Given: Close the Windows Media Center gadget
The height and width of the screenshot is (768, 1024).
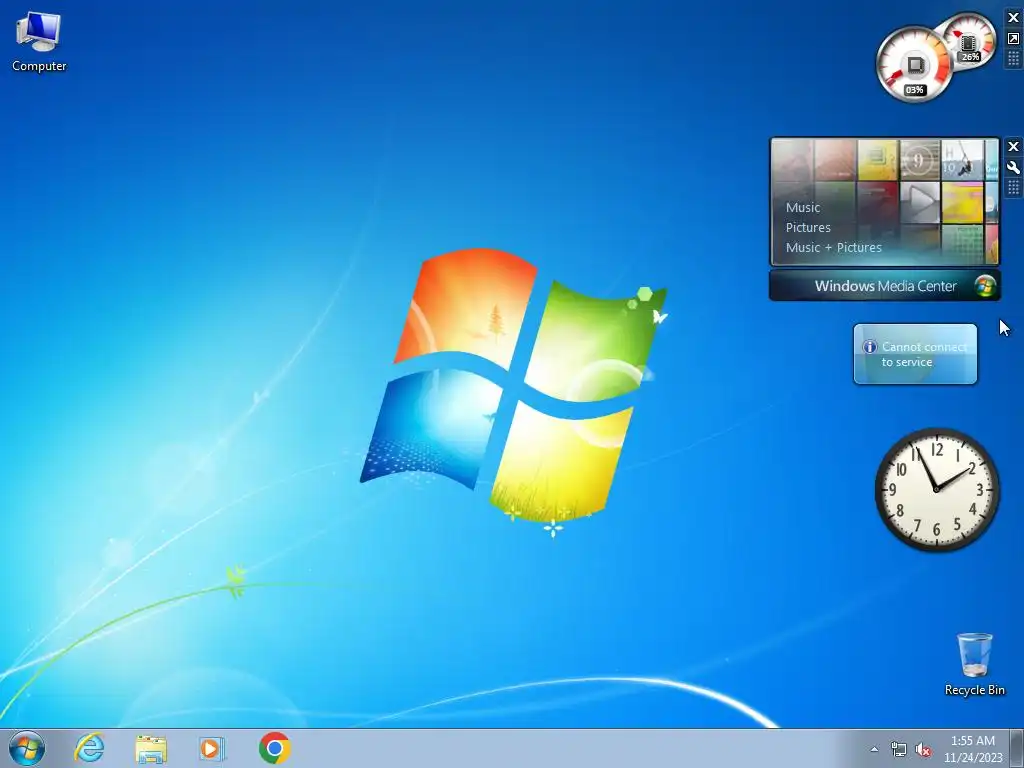Looking at the screenshot, I should point(1014,146).
